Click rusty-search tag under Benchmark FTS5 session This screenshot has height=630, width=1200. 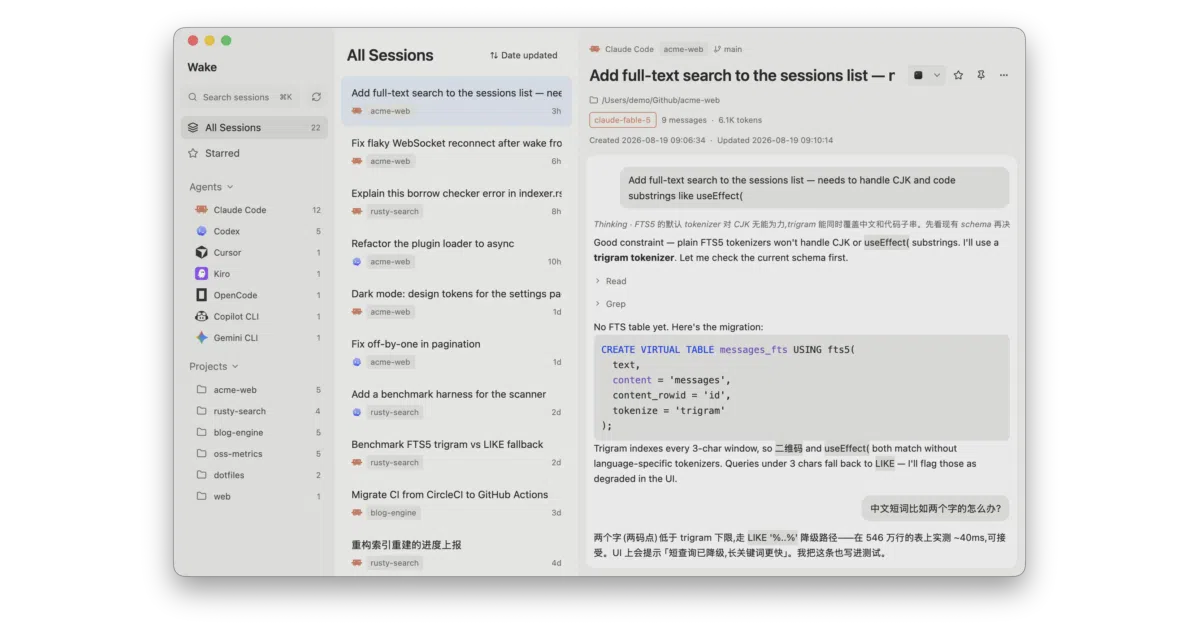pos(395,463)
